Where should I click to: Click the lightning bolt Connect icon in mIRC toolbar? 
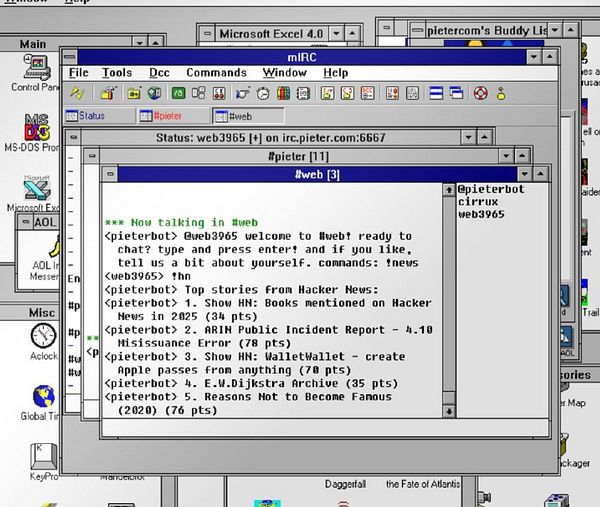click(77, 93)
